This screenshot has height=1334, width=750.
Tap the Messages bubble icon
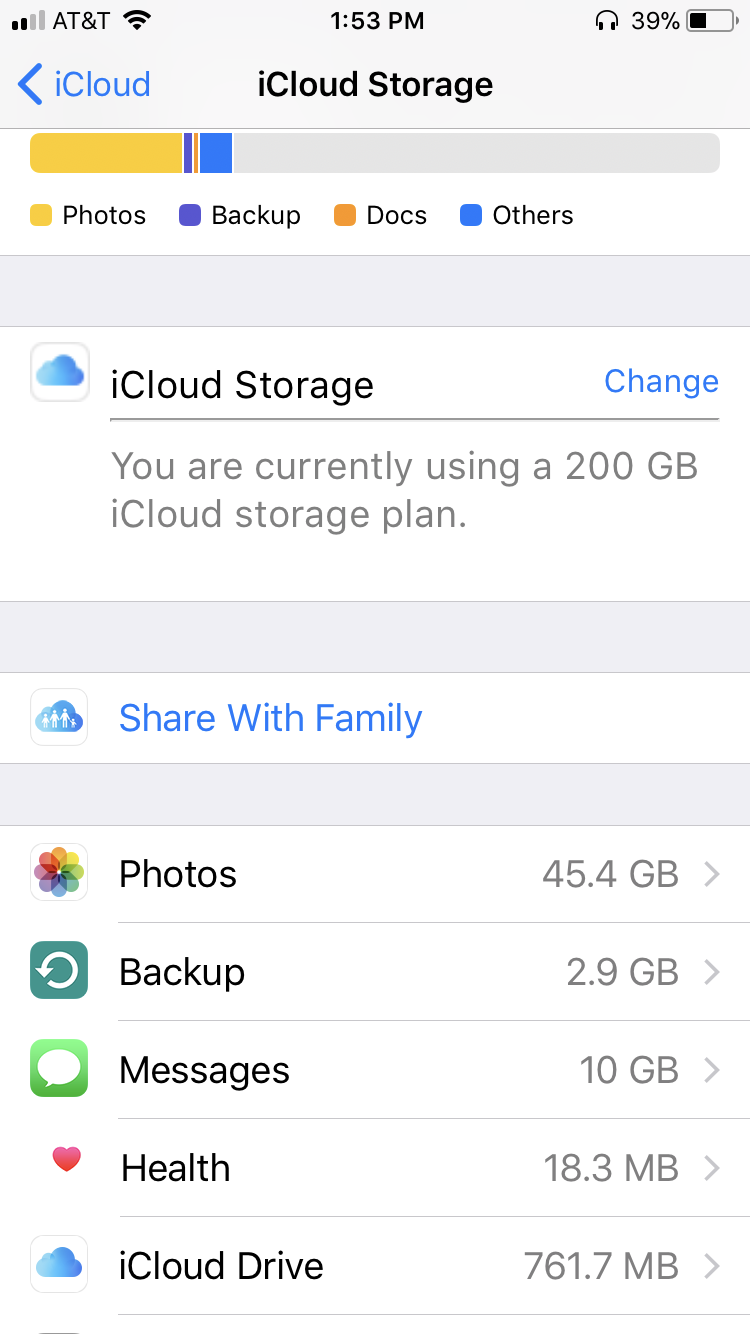(59, 1068)
